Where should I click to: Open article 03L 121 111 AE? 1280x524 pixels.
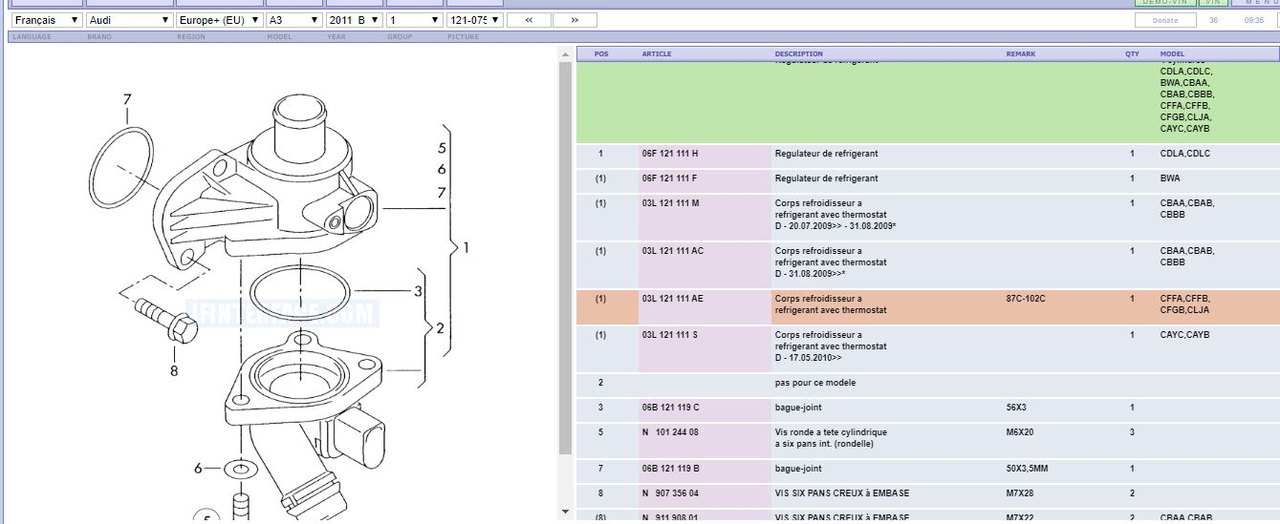[672, 299]
